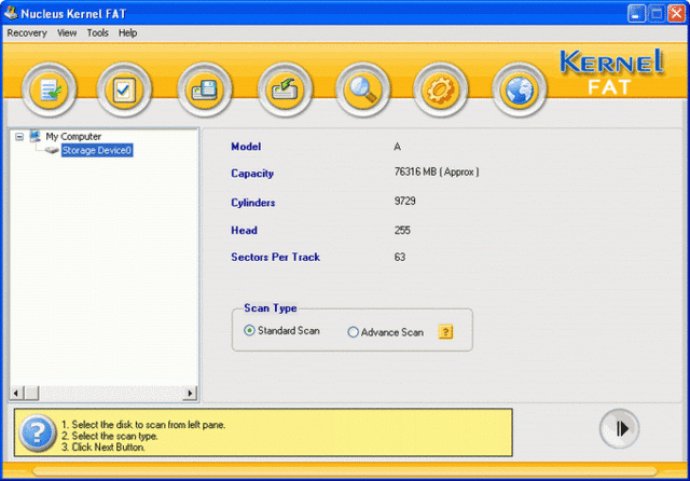
Task: Click the right arrow of tree scrollbar
Action: pyautogui.click(x=190, y=393)
